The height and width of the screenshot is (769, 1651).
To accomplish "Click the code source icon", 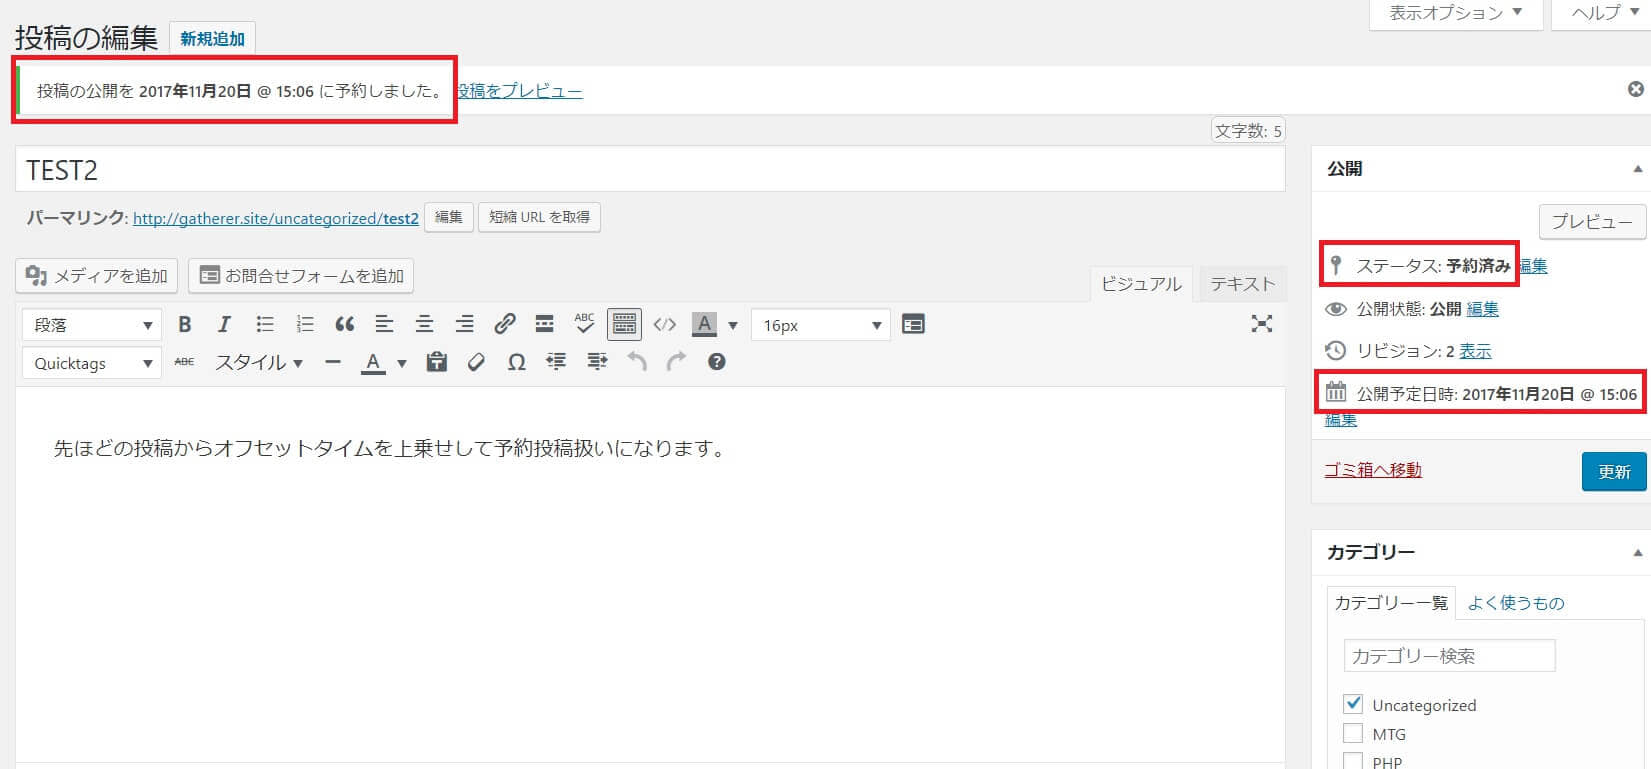I will [665, 324].
